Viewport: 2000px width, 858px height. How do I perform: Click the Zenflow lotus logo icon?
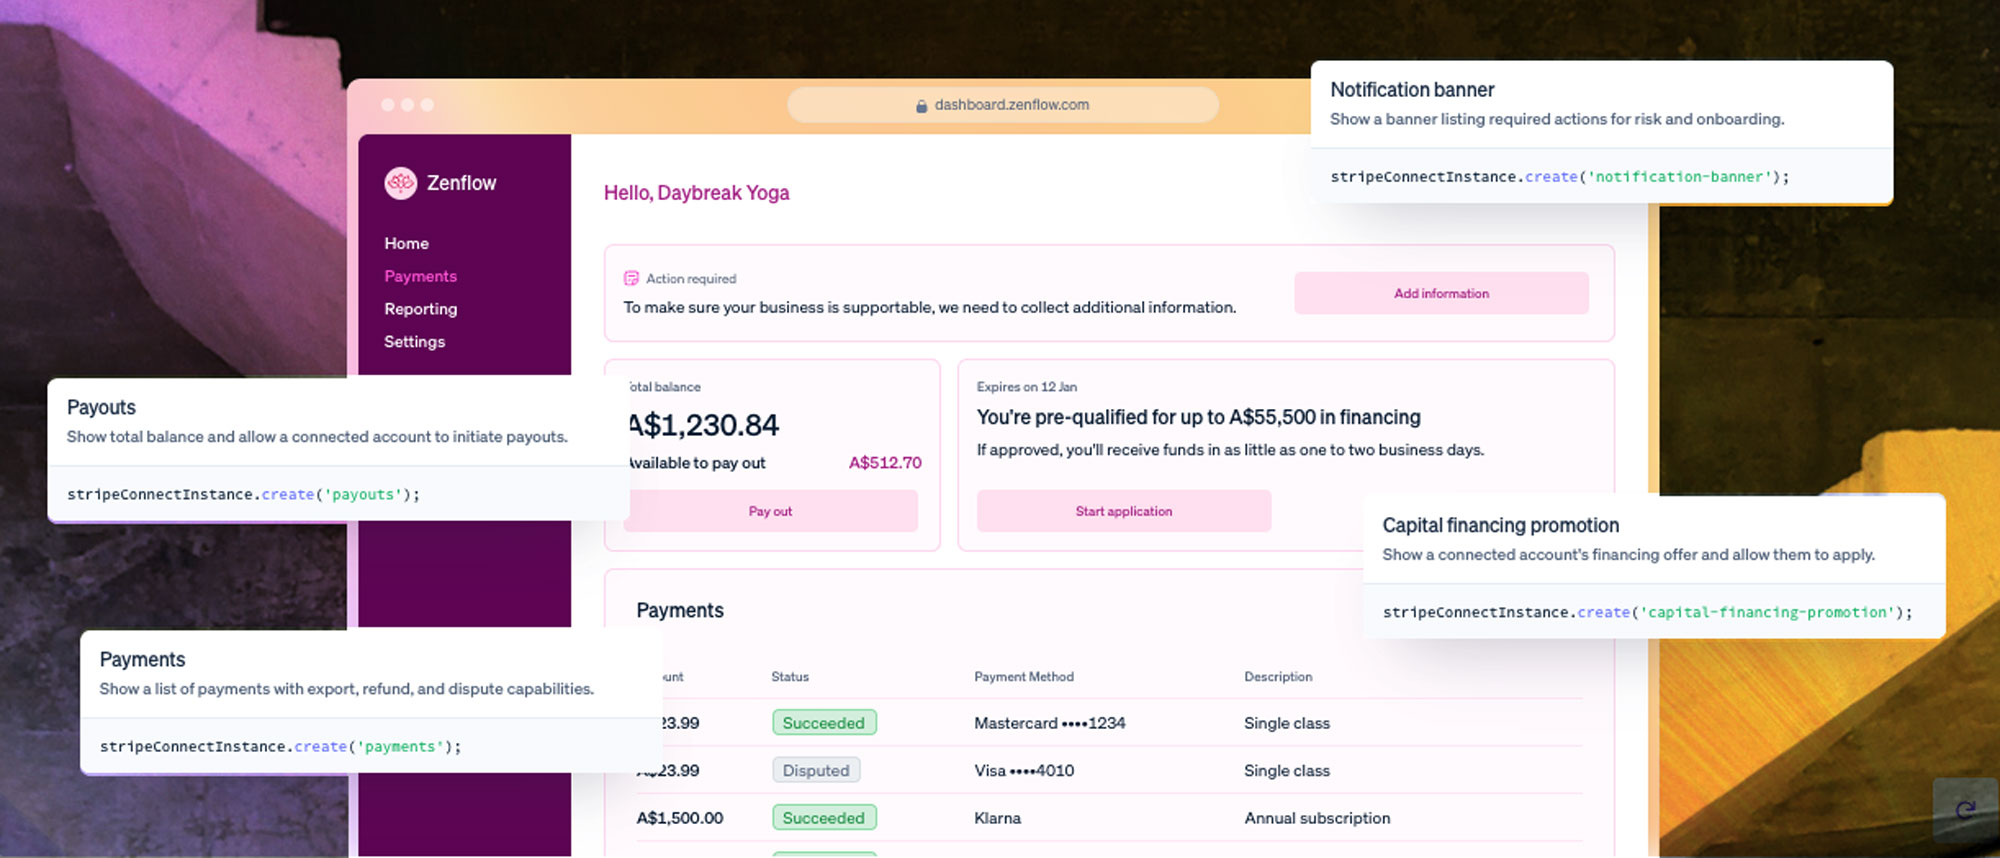click(400, 183)
